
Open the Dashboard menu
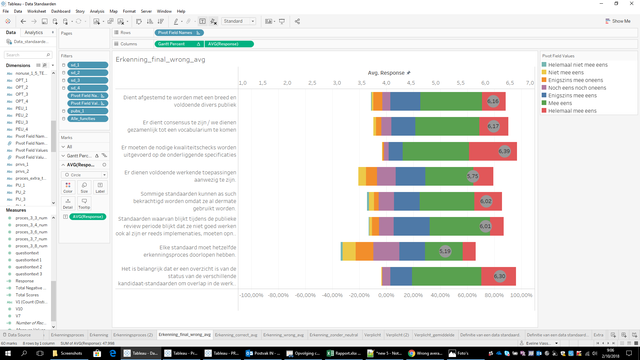pyautogui.click(x=60, y=11)
